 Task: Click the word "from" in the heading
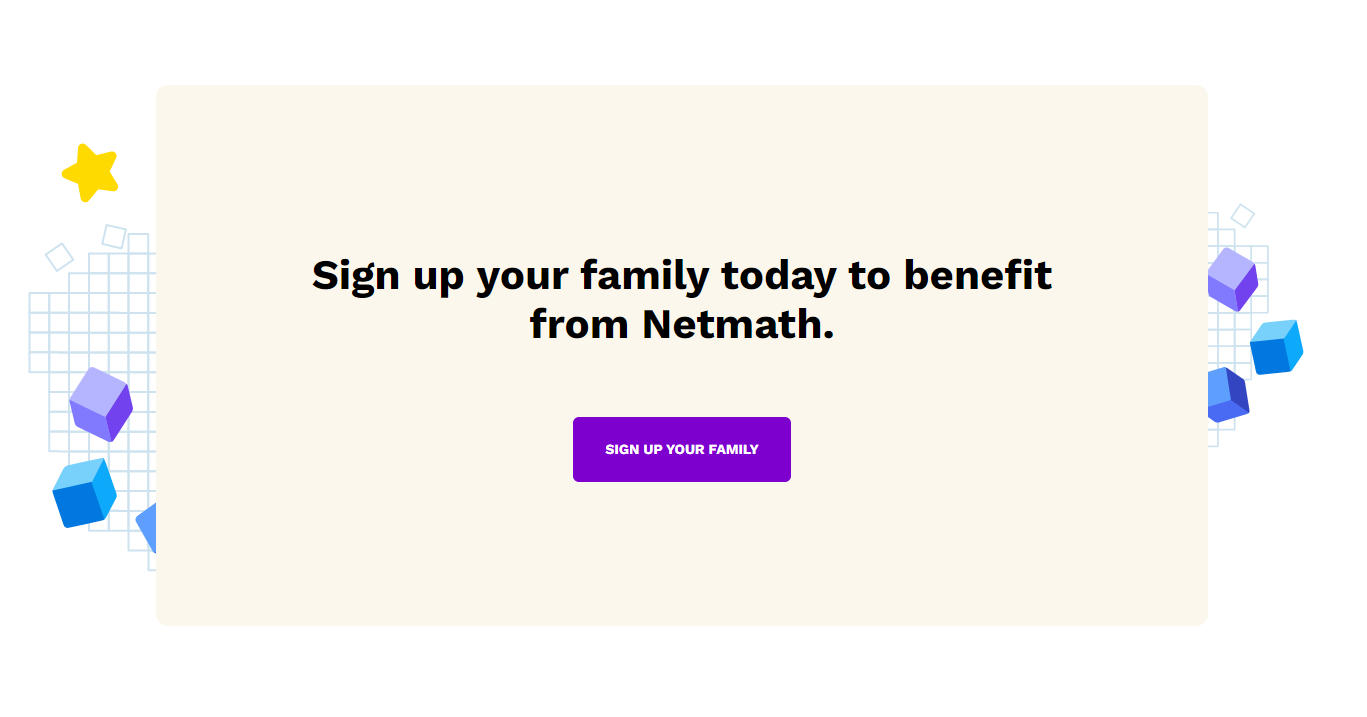click(x=579, y=324)
